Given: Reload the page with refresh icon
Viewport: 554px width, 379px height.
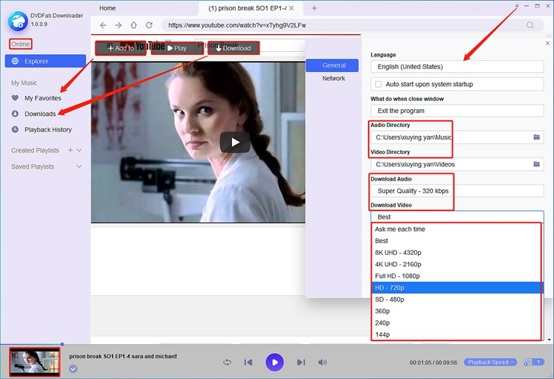Looking at the screenshot, I should (x=149, y=25).
